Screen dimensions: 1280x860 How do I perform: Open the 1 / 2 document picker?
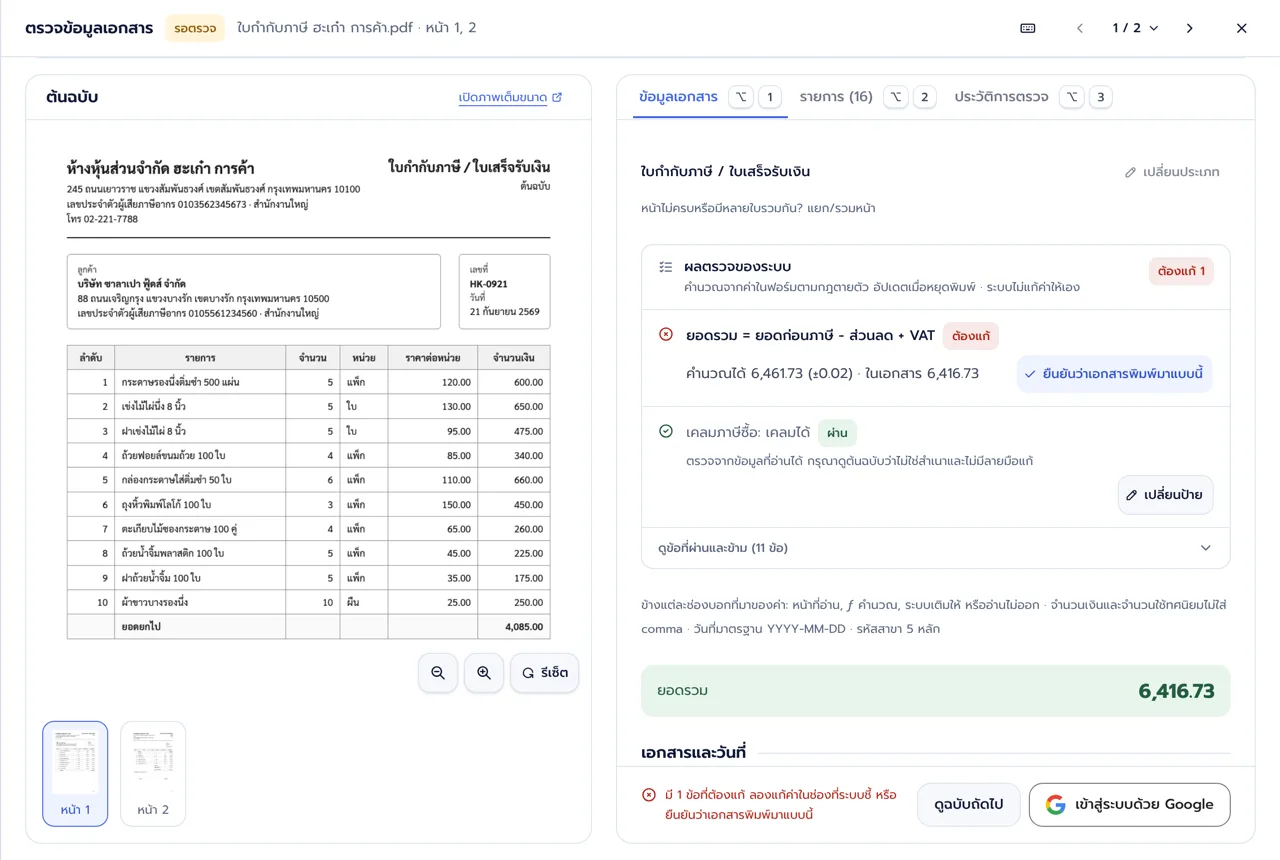[1135, 28]
